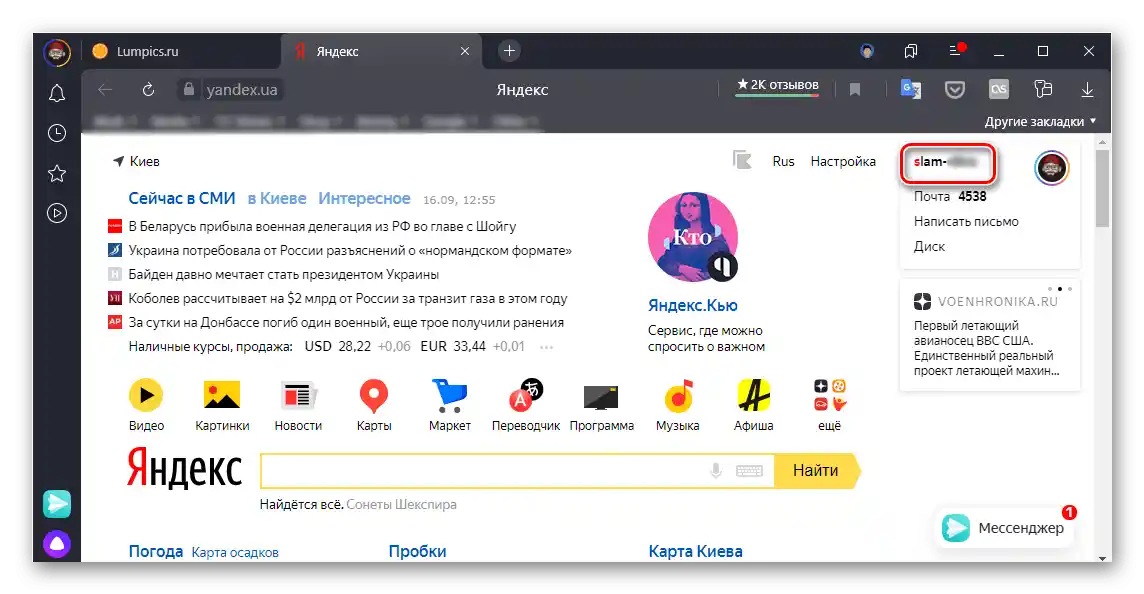Screen dimensions: 1144x594
Task: Open a new tab with plus button
Action: point(509,50)
